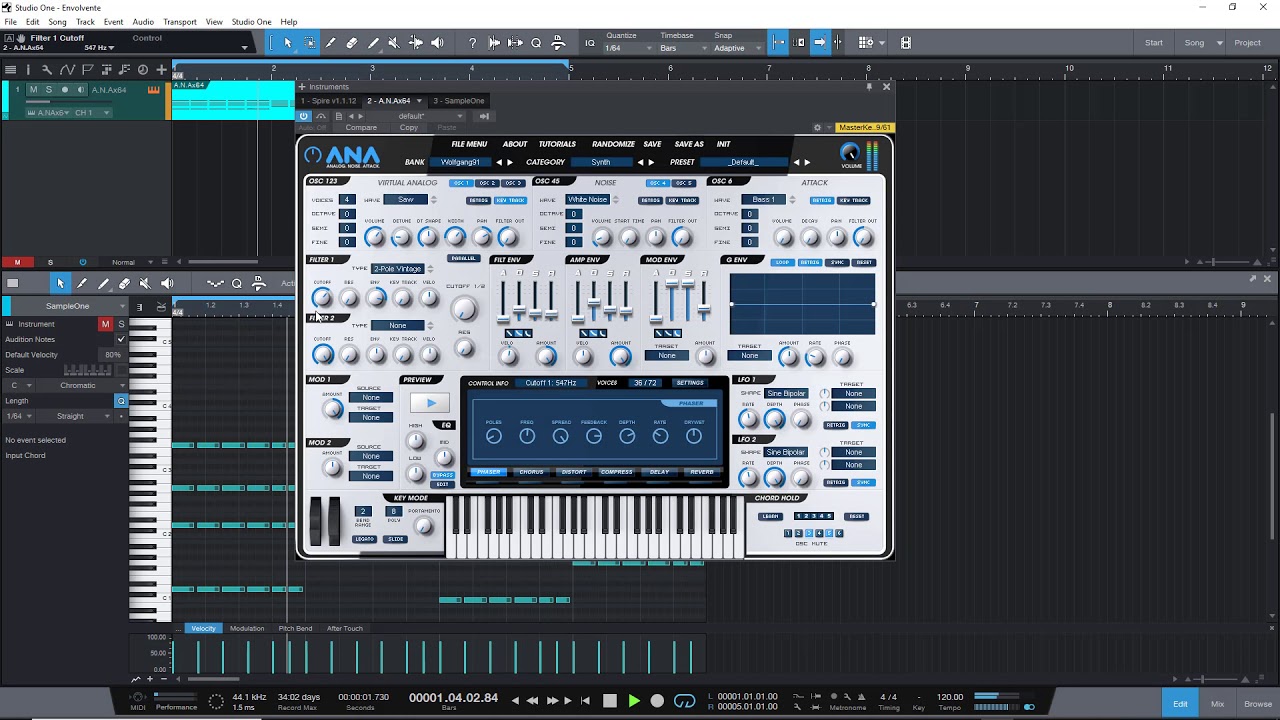
Task: Open the White Noise wave dropdown
Action: (588, 200)
